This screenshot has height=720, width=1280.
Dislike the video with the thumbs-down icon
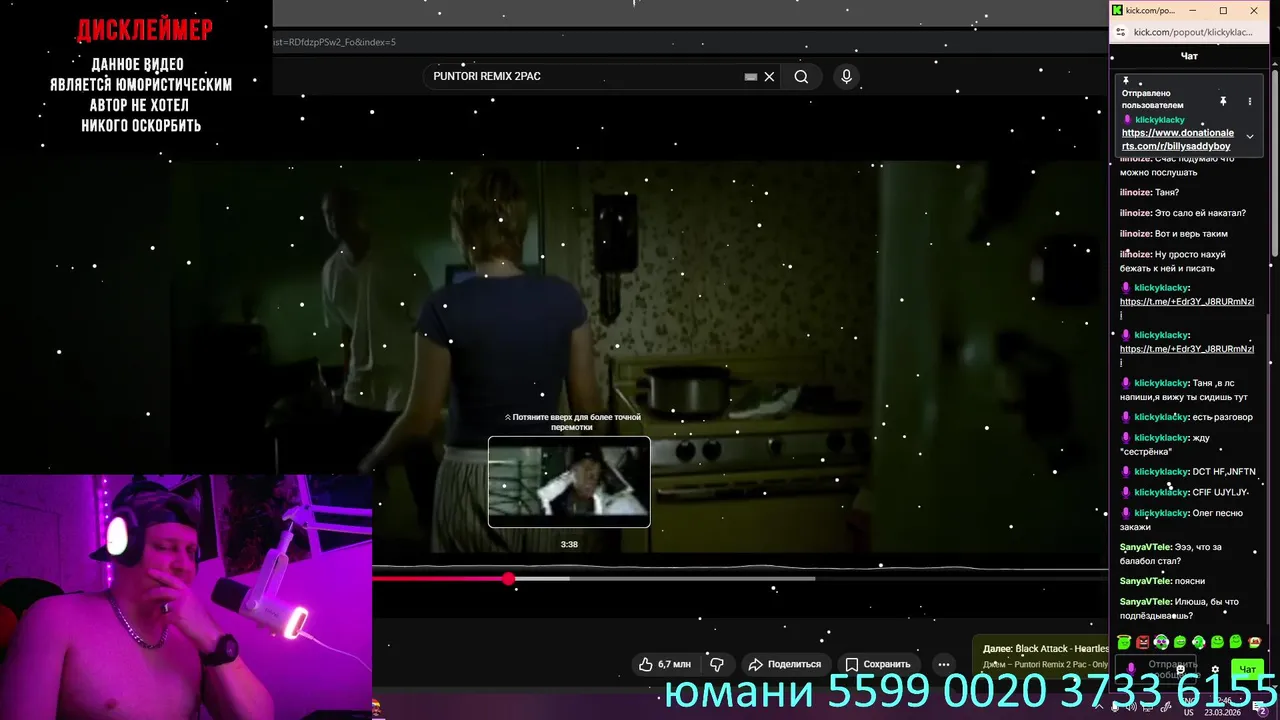click(717, 664)
